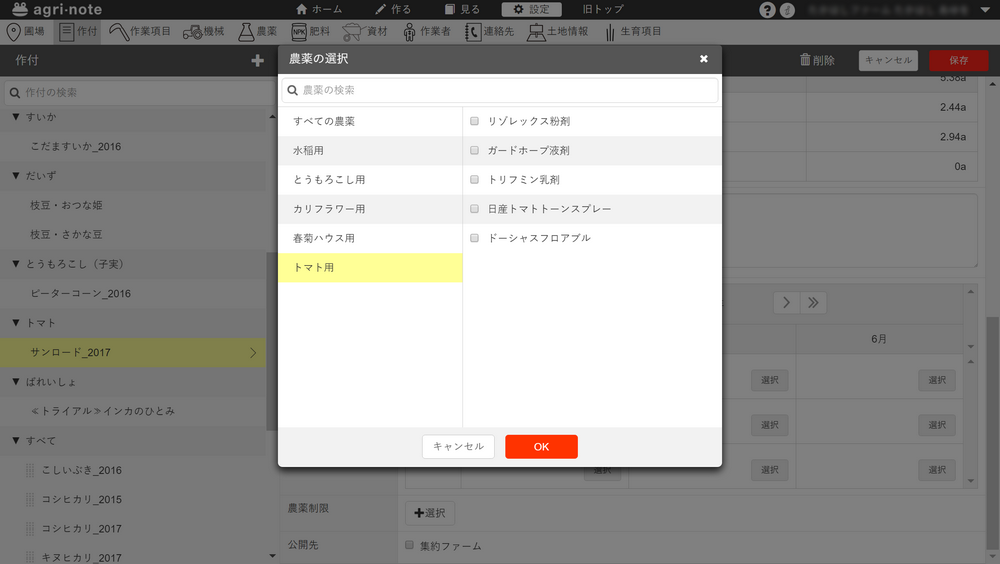Click the 作付の検索 search field

pos(138,93)
